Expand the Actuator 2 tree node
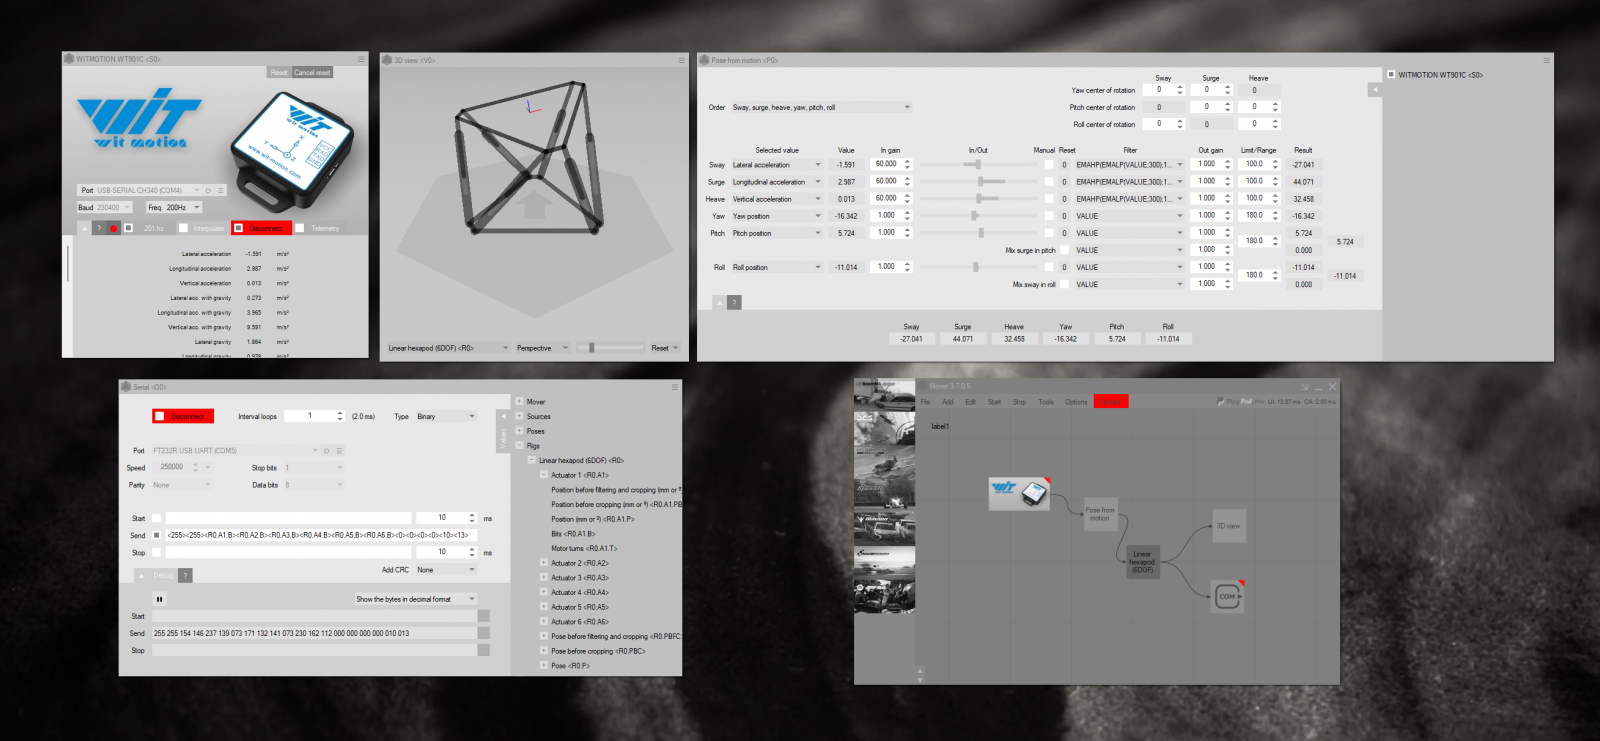 pos(544,563)
